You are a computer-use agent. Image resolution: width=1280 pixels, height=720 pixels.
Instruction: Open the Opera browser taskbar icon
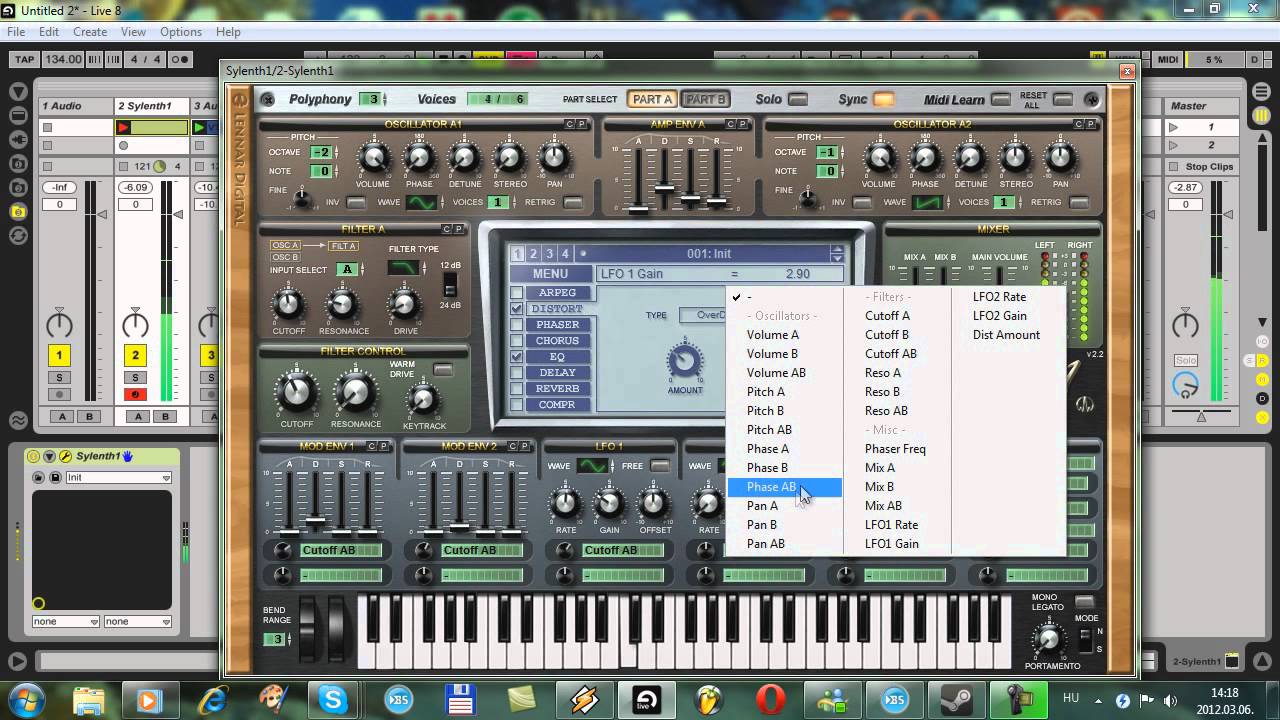pos(769,699)
